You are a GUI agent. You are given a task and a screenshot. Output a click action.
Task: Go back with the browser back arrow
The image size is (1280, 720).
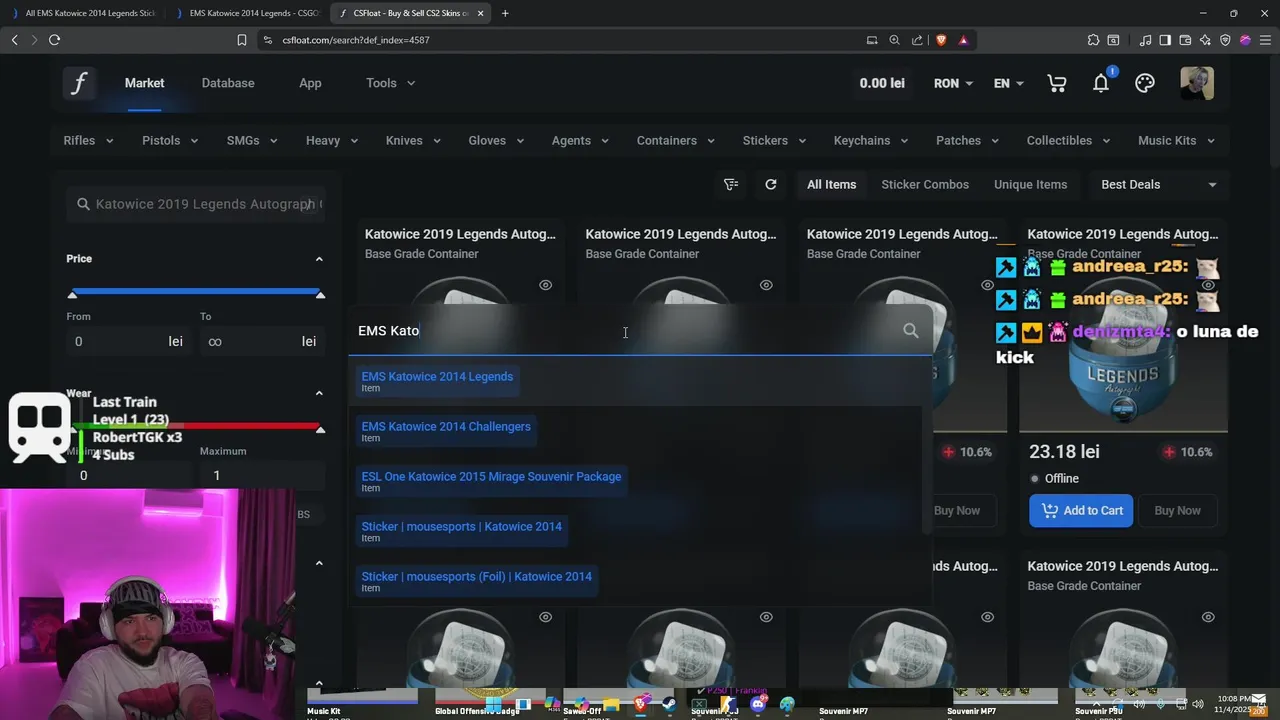pos(14,40)
